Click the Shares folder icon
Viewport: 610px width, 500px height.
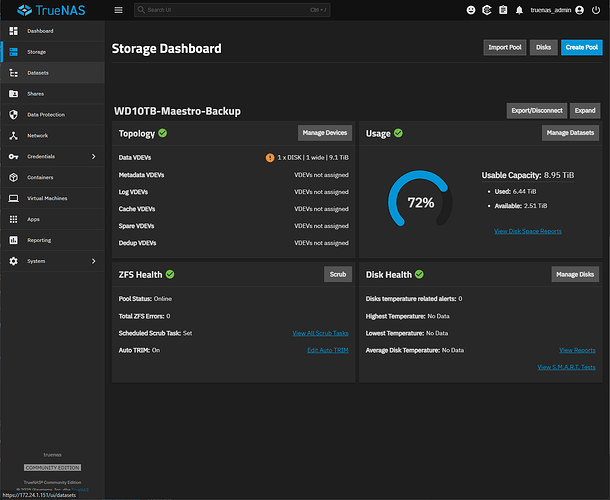click(14, 94)
